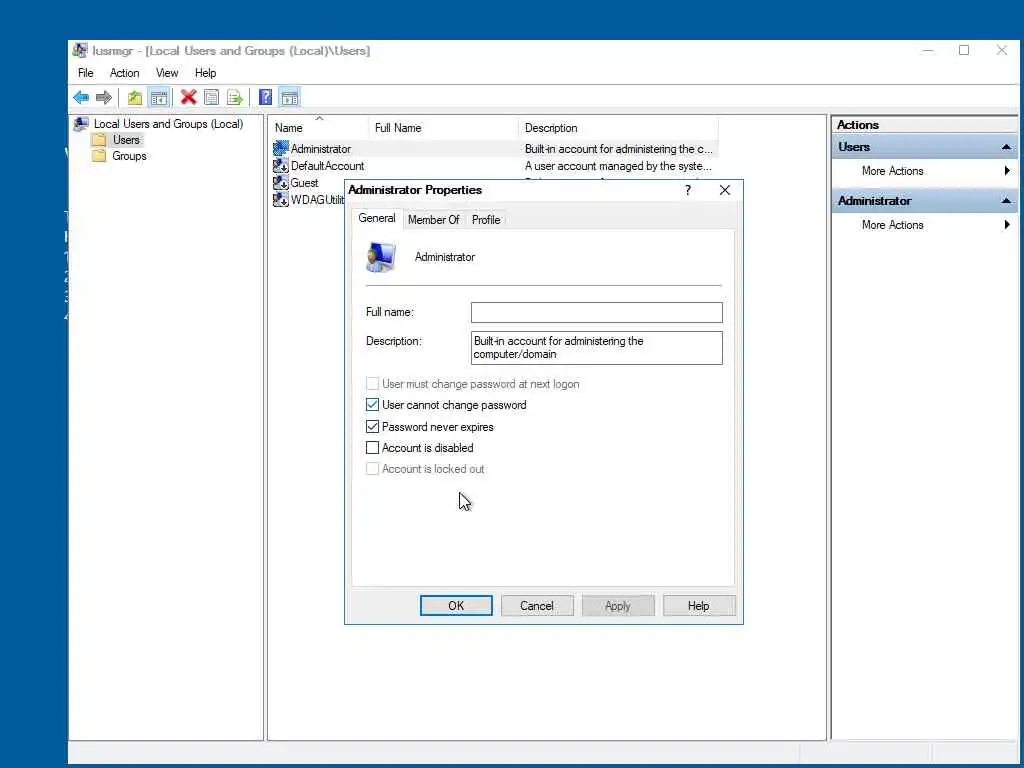Image resolution: width=1024 pixels, height=768 pixels.
Task: Click the Users folder icon in tree
Action: tap(99, 140)
